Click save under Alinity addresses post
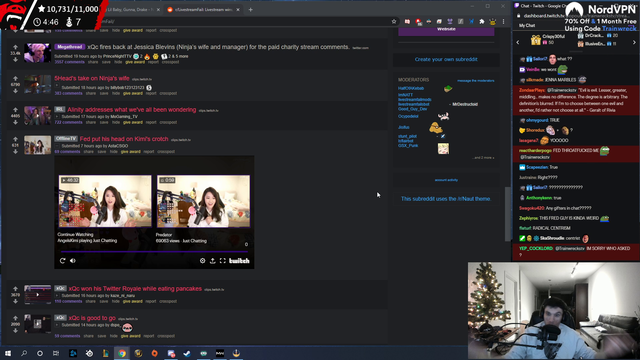 (104, 122)
